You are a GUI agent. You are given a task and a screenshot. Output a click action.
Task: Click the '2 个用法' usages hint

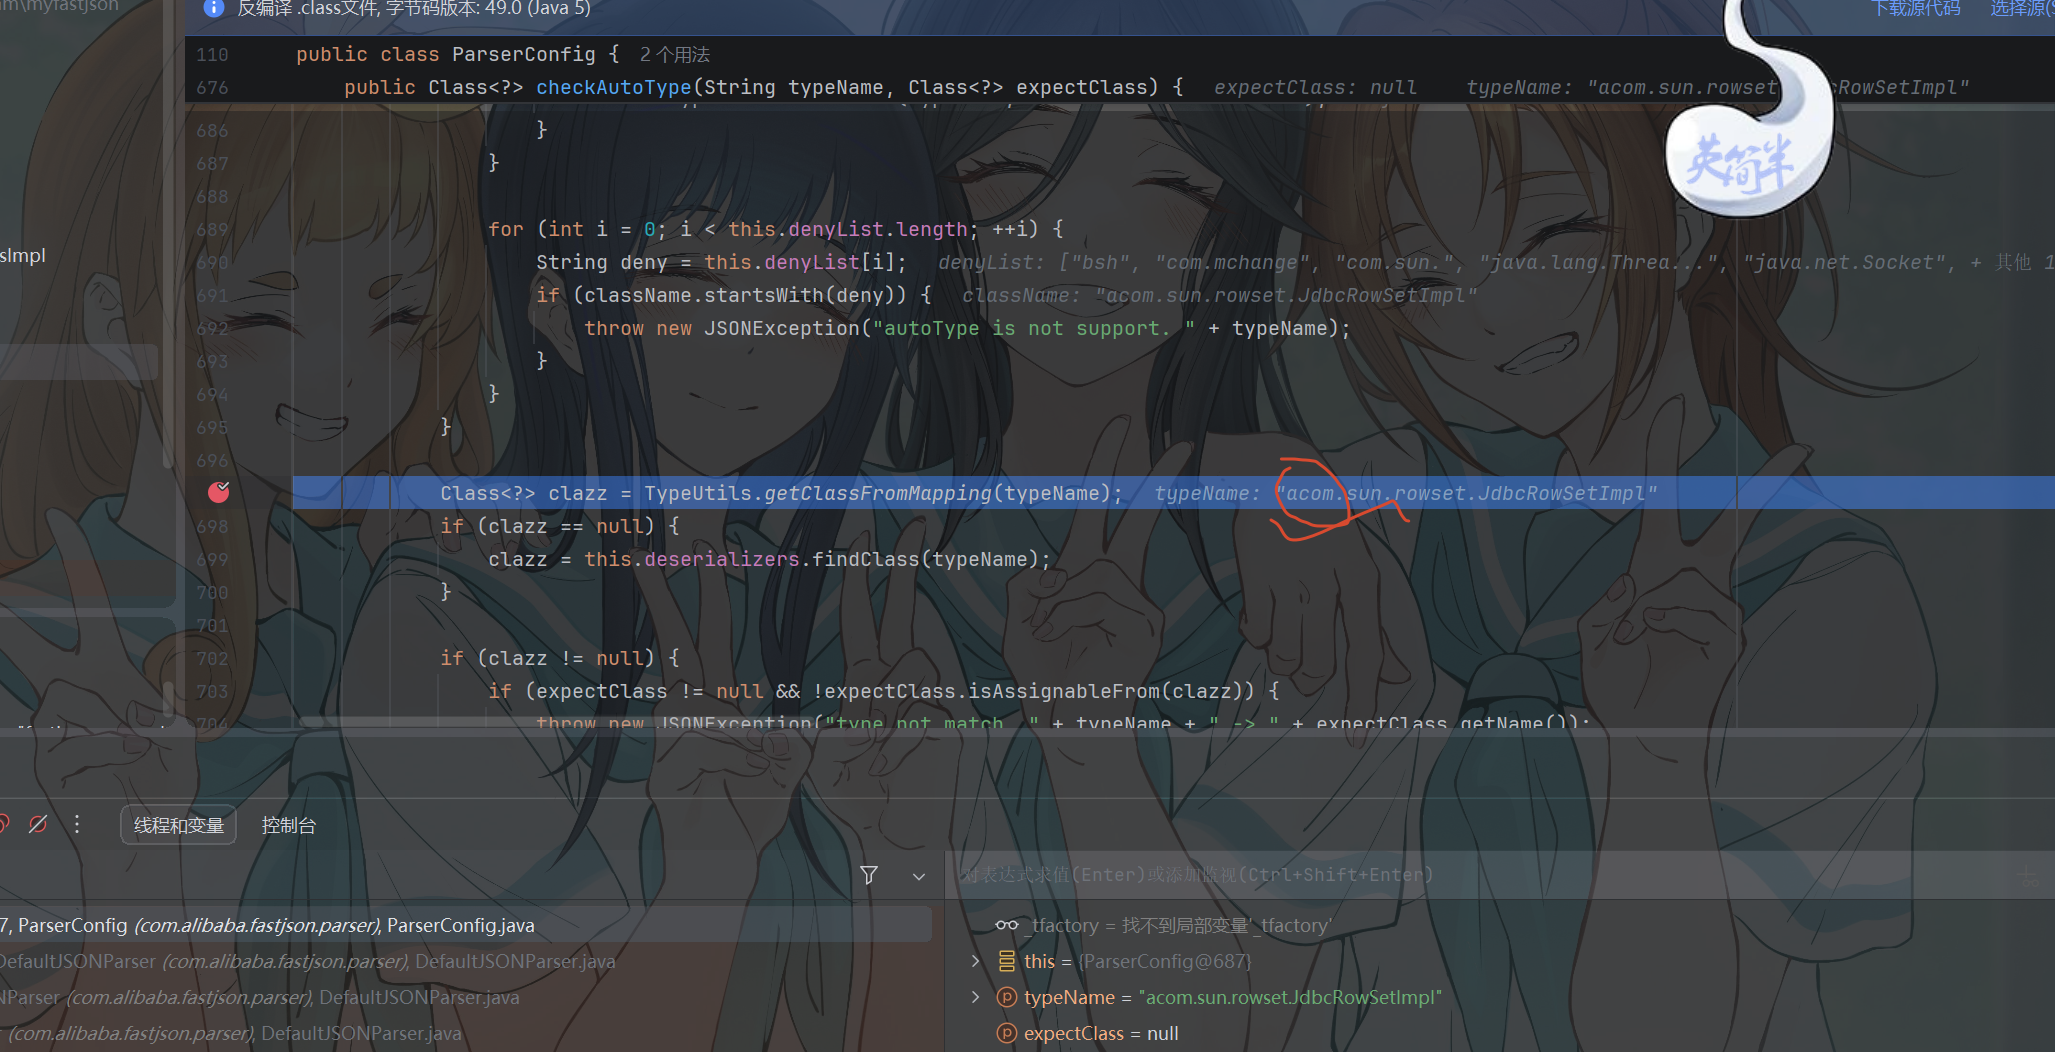point(674,54)
